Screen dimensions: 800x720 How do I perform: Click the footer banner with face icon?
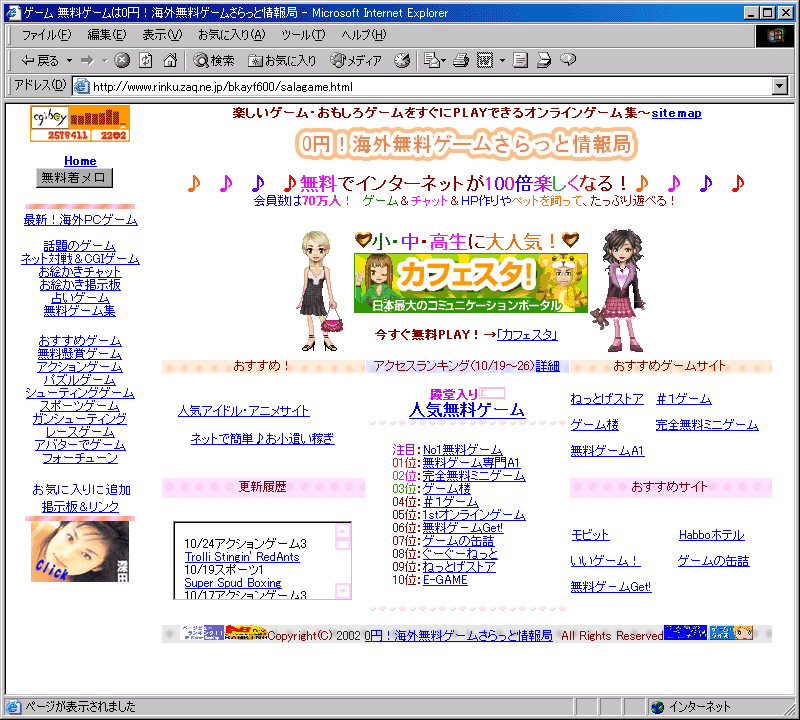(732, 632)
